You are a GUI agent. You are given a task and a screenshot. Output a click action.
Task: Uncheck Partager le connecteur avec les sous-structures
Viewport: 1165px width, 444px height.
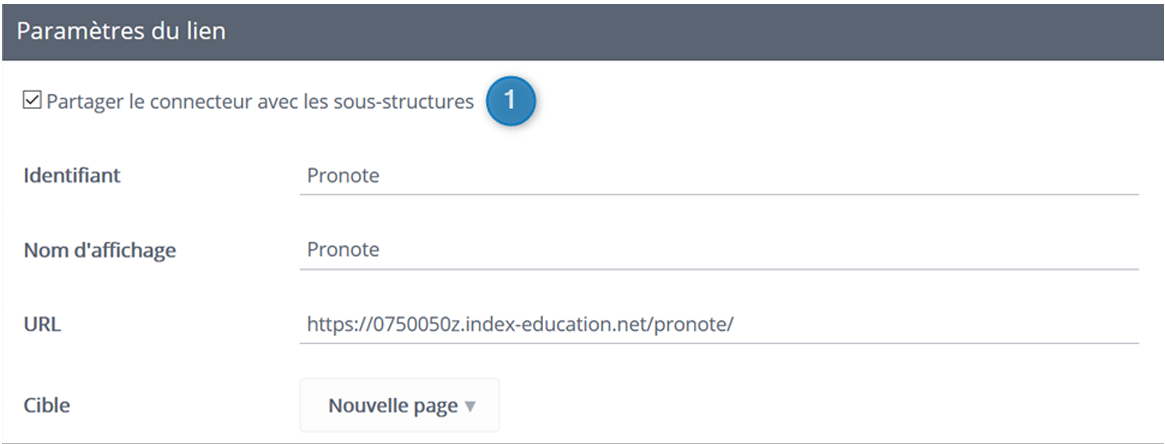point(32,101)
